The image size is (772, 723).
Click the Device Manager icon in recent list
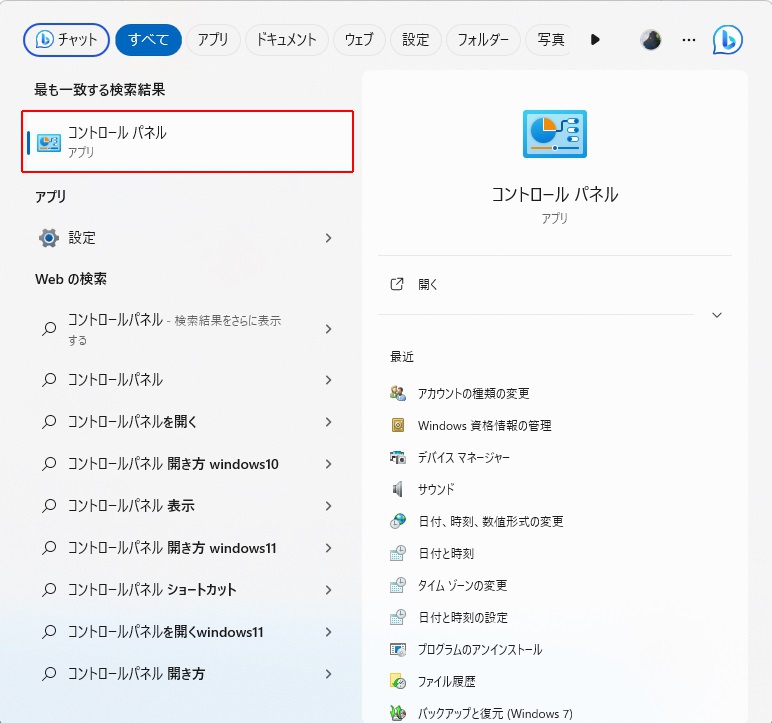coord(398,457)
